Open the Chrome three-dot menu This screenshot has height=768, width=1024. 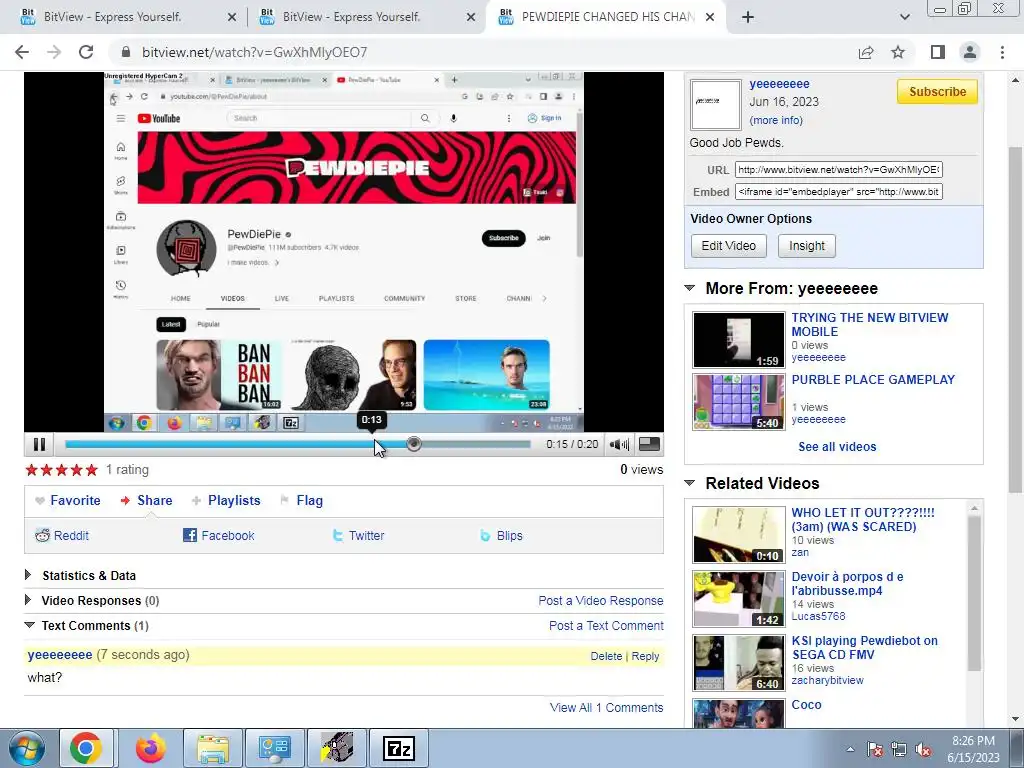coord(1002,52)
